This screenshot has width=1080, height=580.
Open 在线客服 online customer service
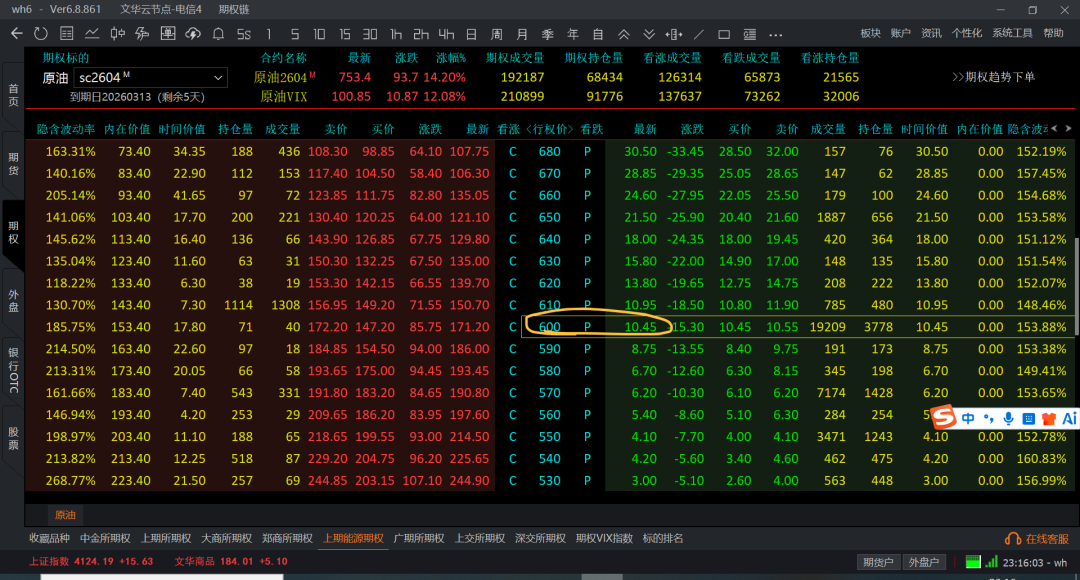coord(1037,538)
